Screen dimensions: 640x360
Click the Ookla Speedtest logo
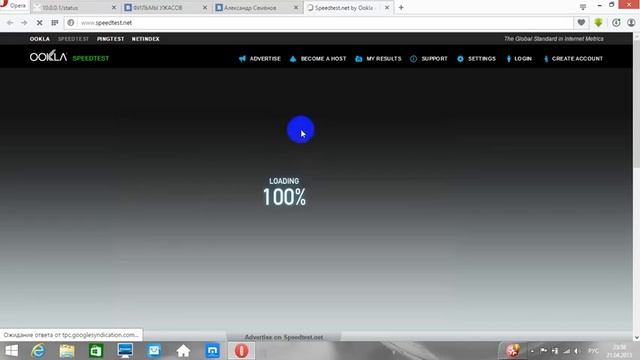[69, 57]
